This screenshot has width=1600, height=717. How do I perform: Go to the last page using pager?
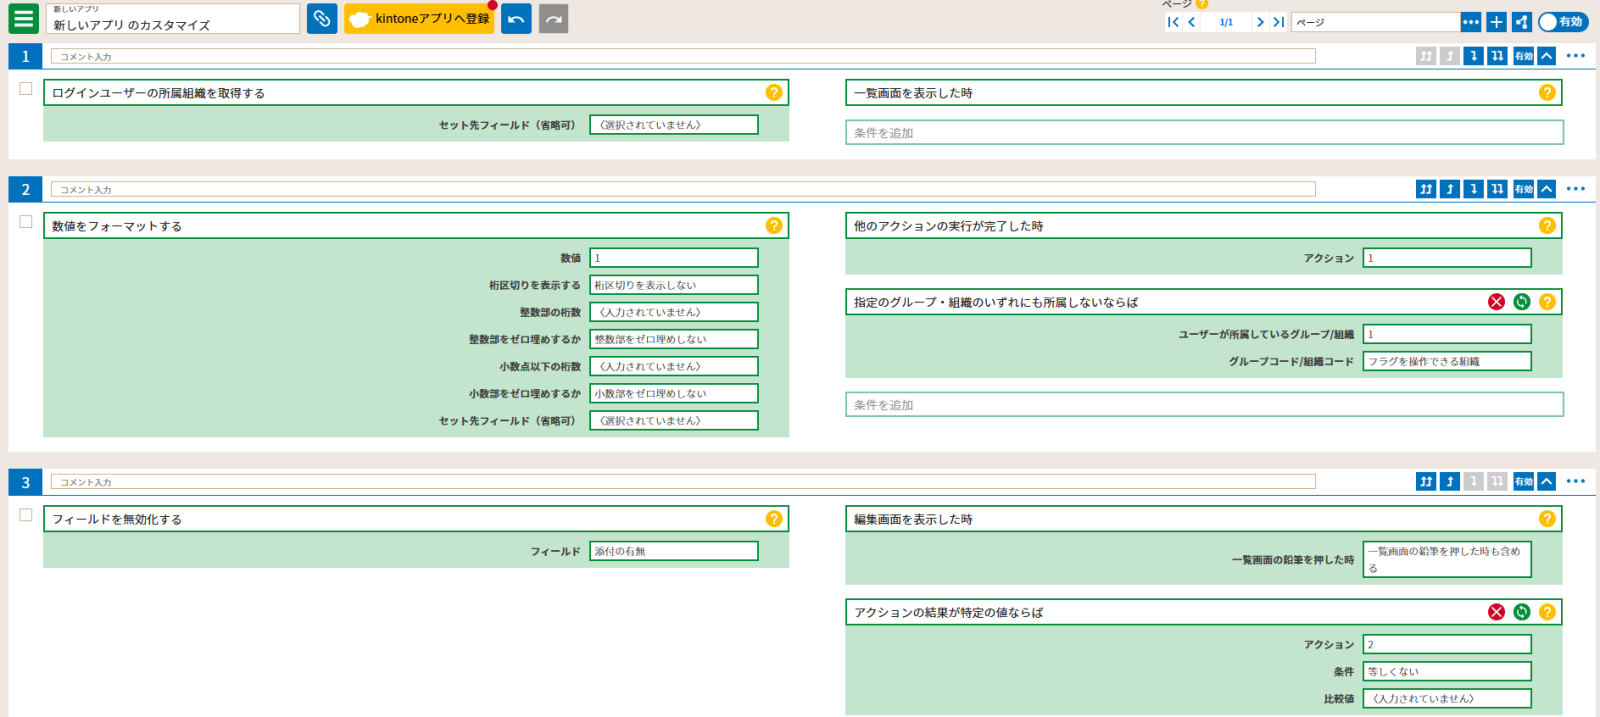coord(1278,22)
